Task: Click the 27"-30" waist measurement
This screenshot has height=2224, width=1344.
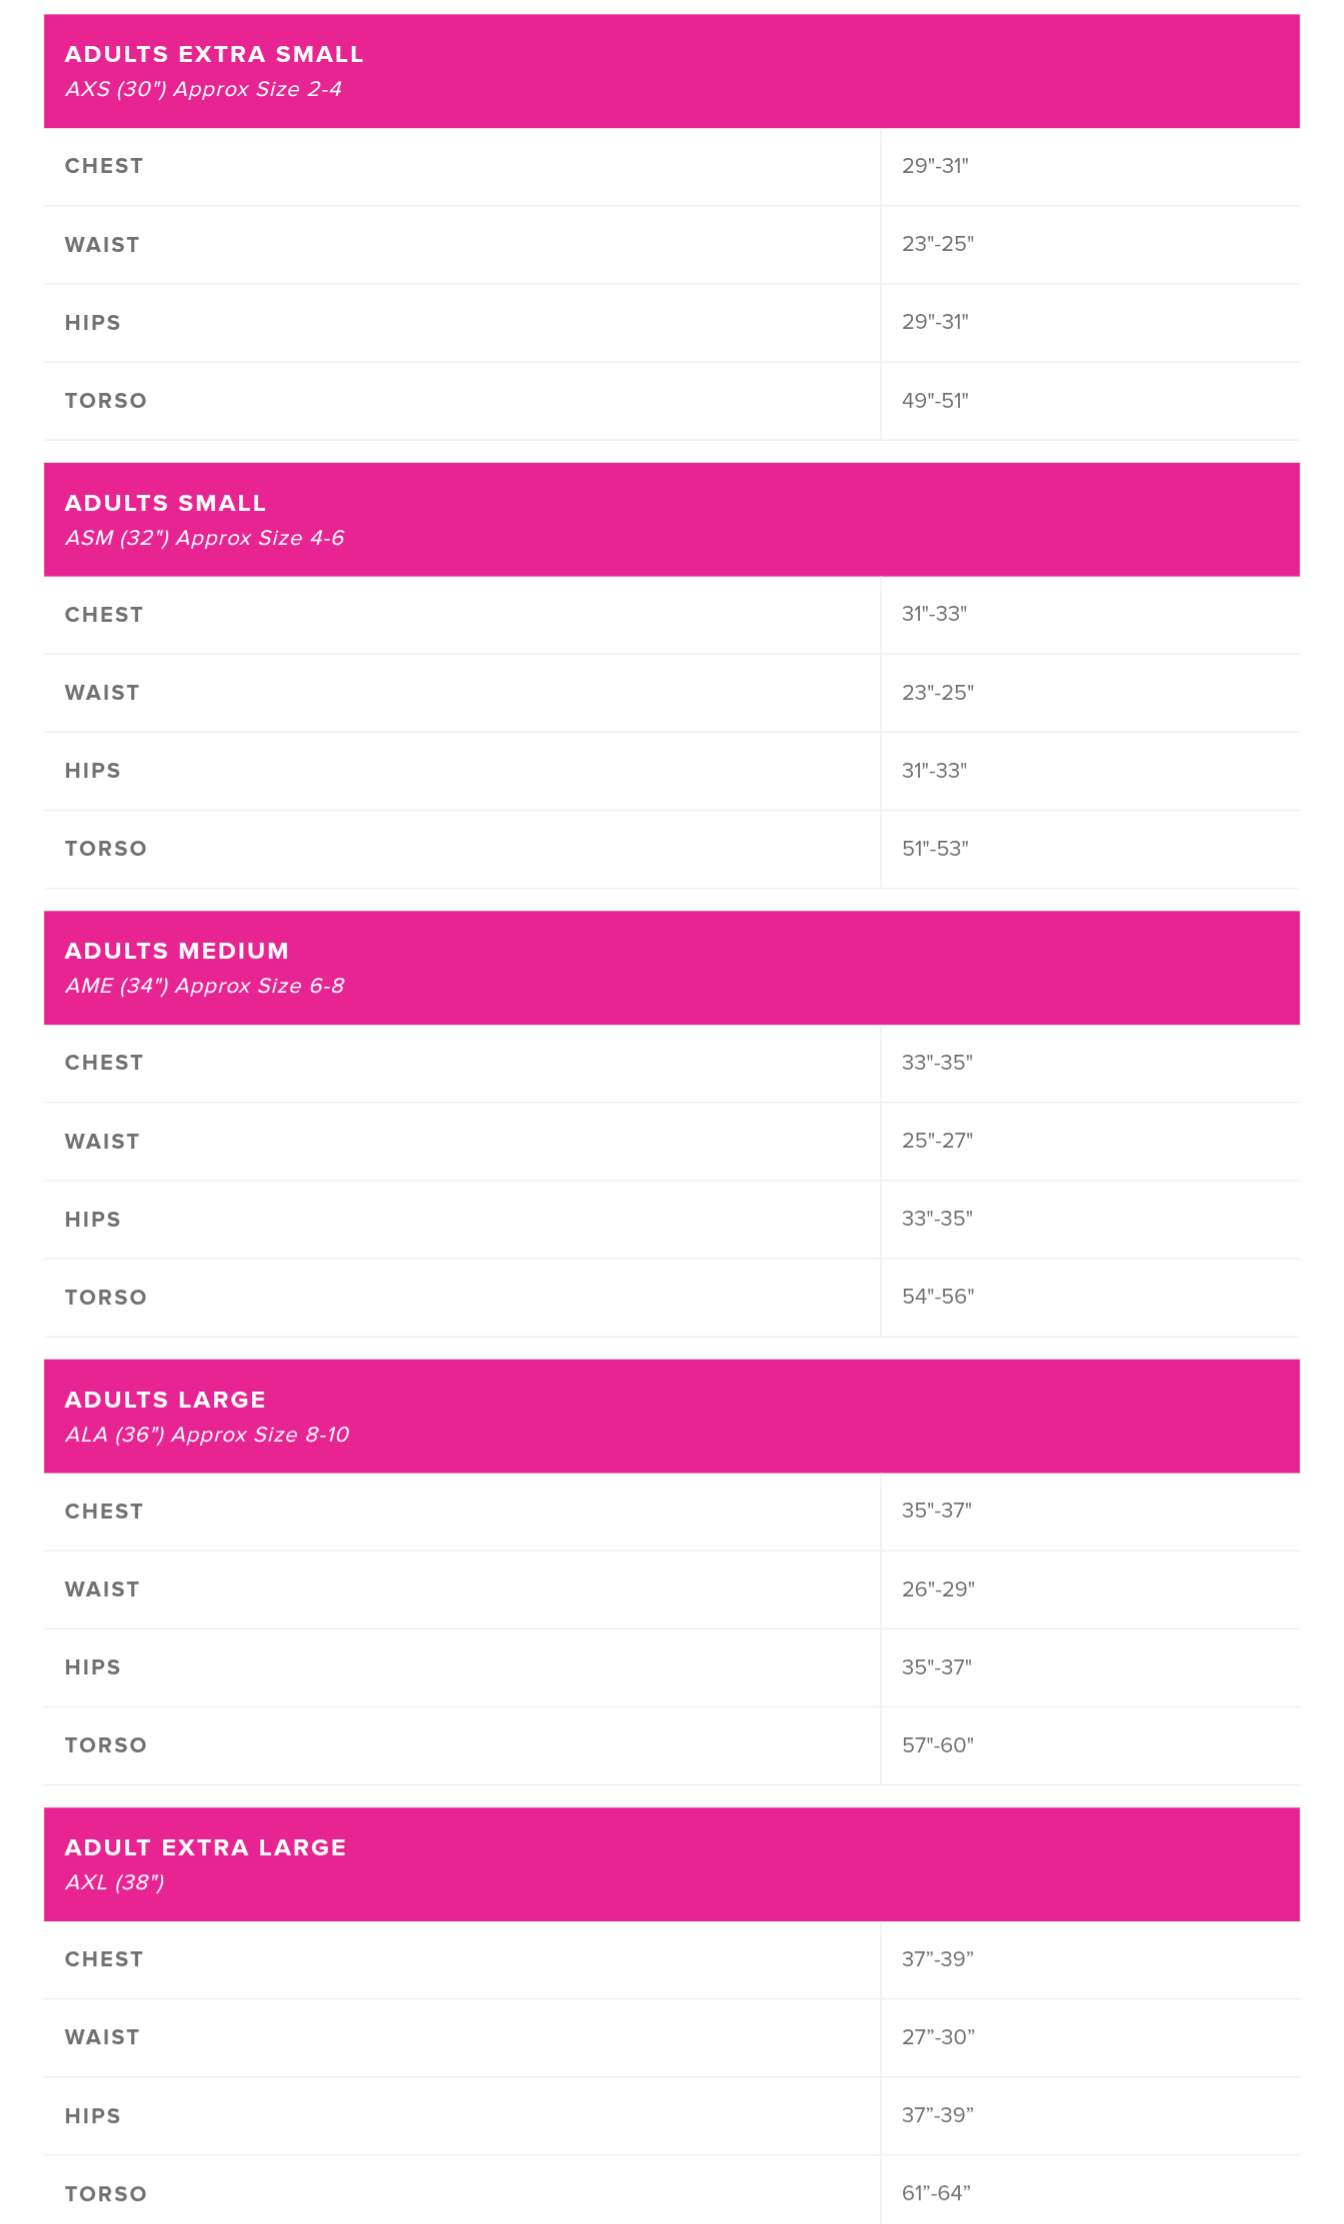Action: tap(938, 2036)
